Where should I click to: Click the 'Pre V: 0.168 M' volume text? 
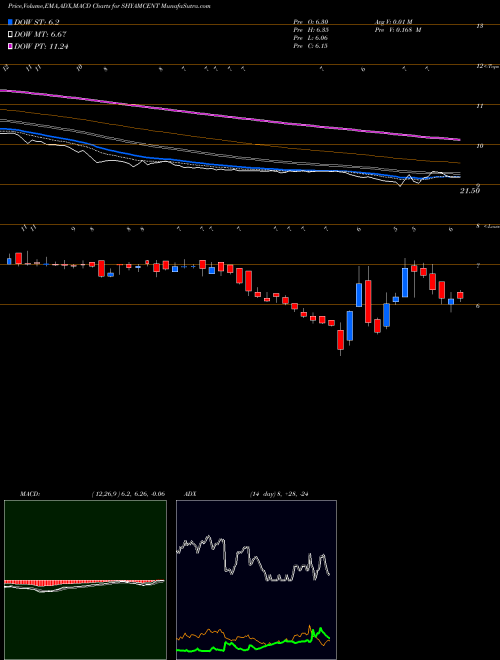(x=397, y=30)
